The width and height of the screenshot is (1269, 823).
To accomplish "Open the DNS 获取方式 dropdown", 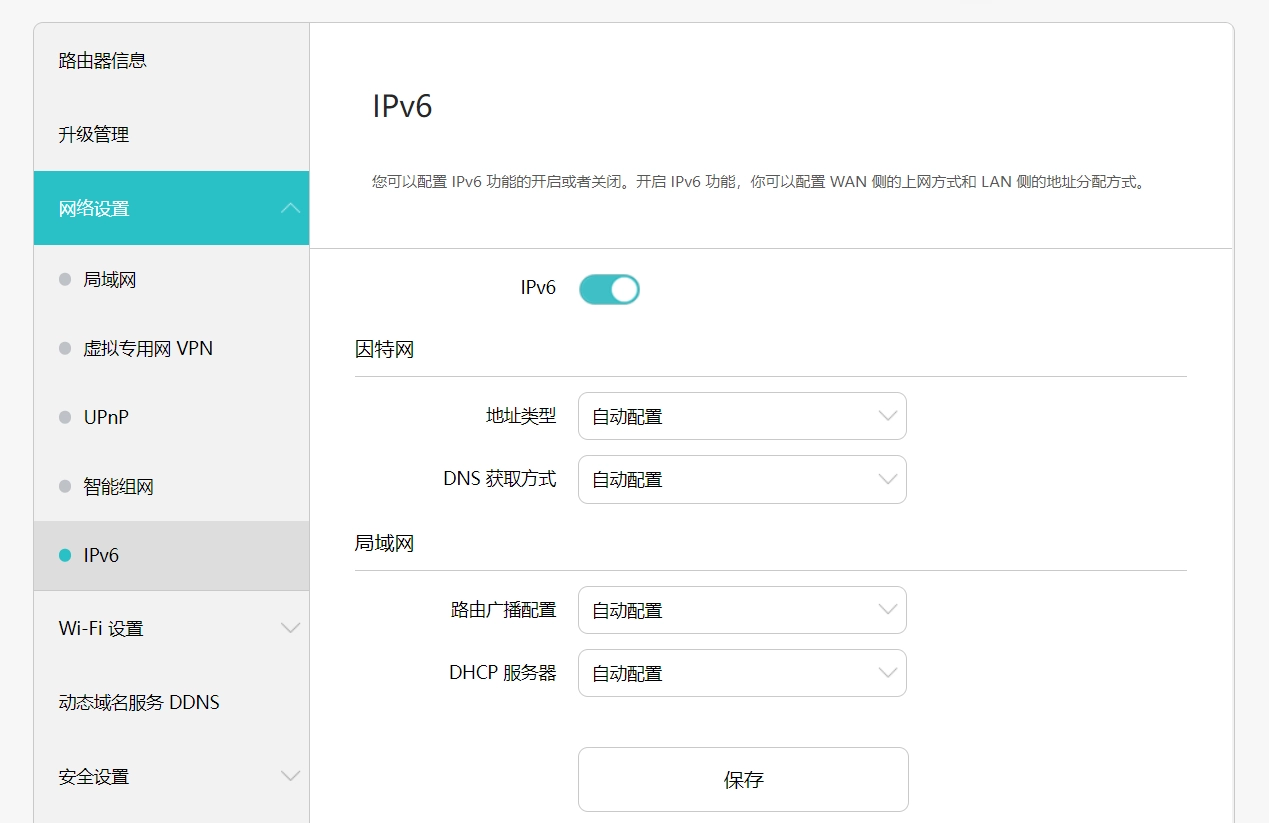I will coord(742,479).
